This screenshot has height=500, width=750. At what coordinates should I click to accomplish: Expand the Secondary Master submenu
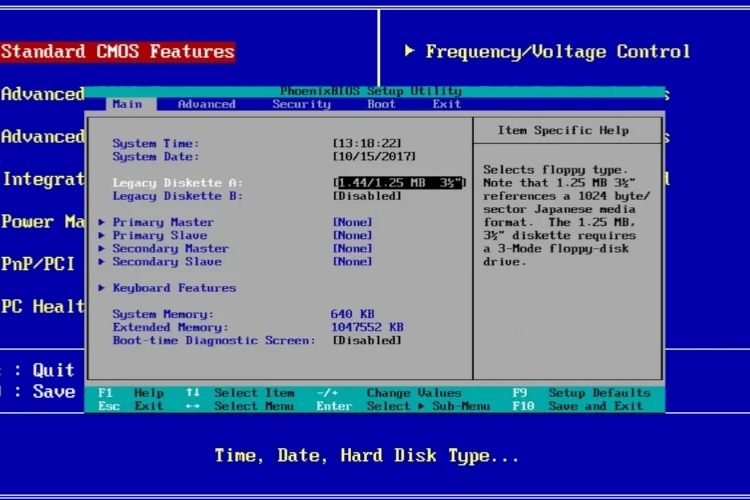click(170, 248)
